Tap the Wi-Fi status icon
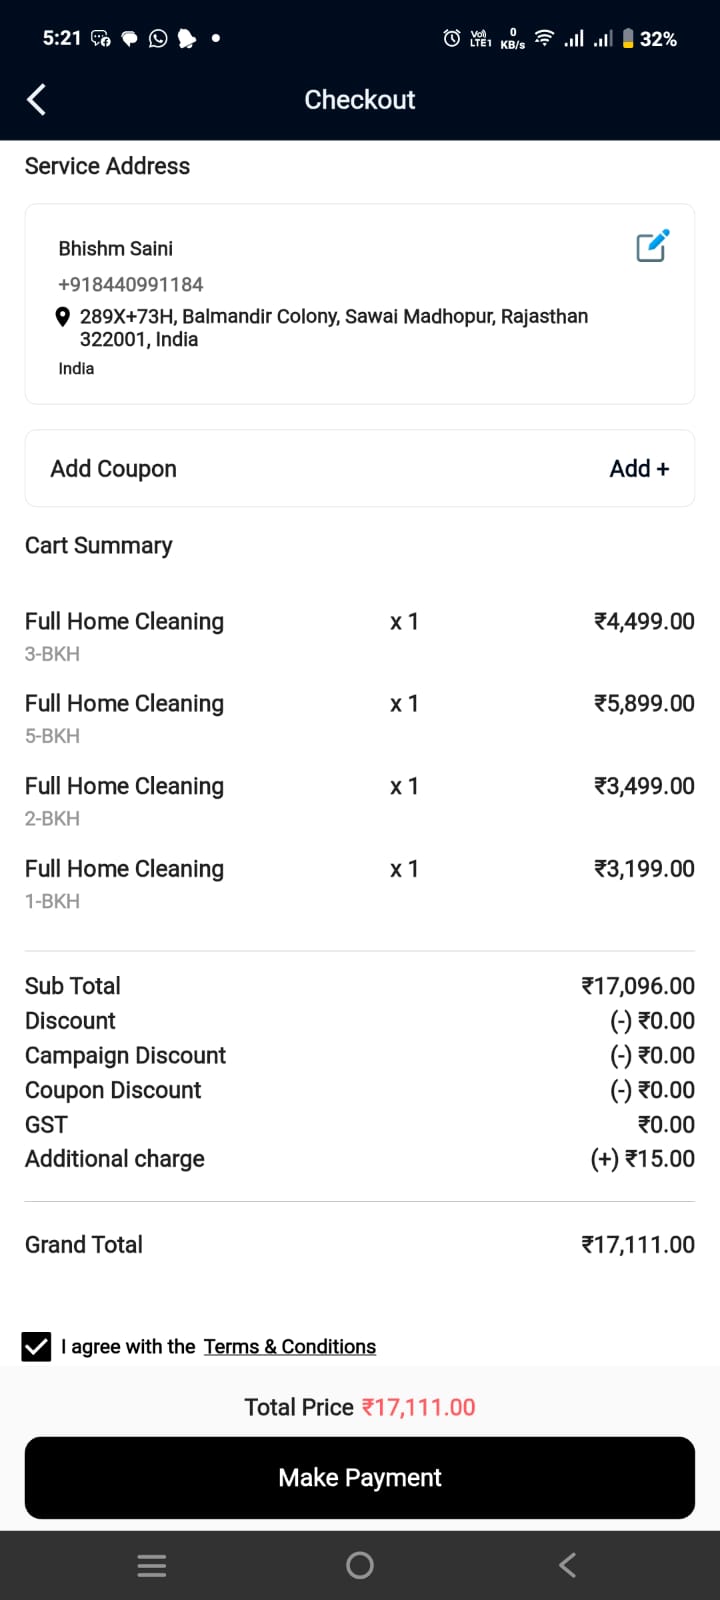The image size is (720, 1600). (x=544, y=39)
